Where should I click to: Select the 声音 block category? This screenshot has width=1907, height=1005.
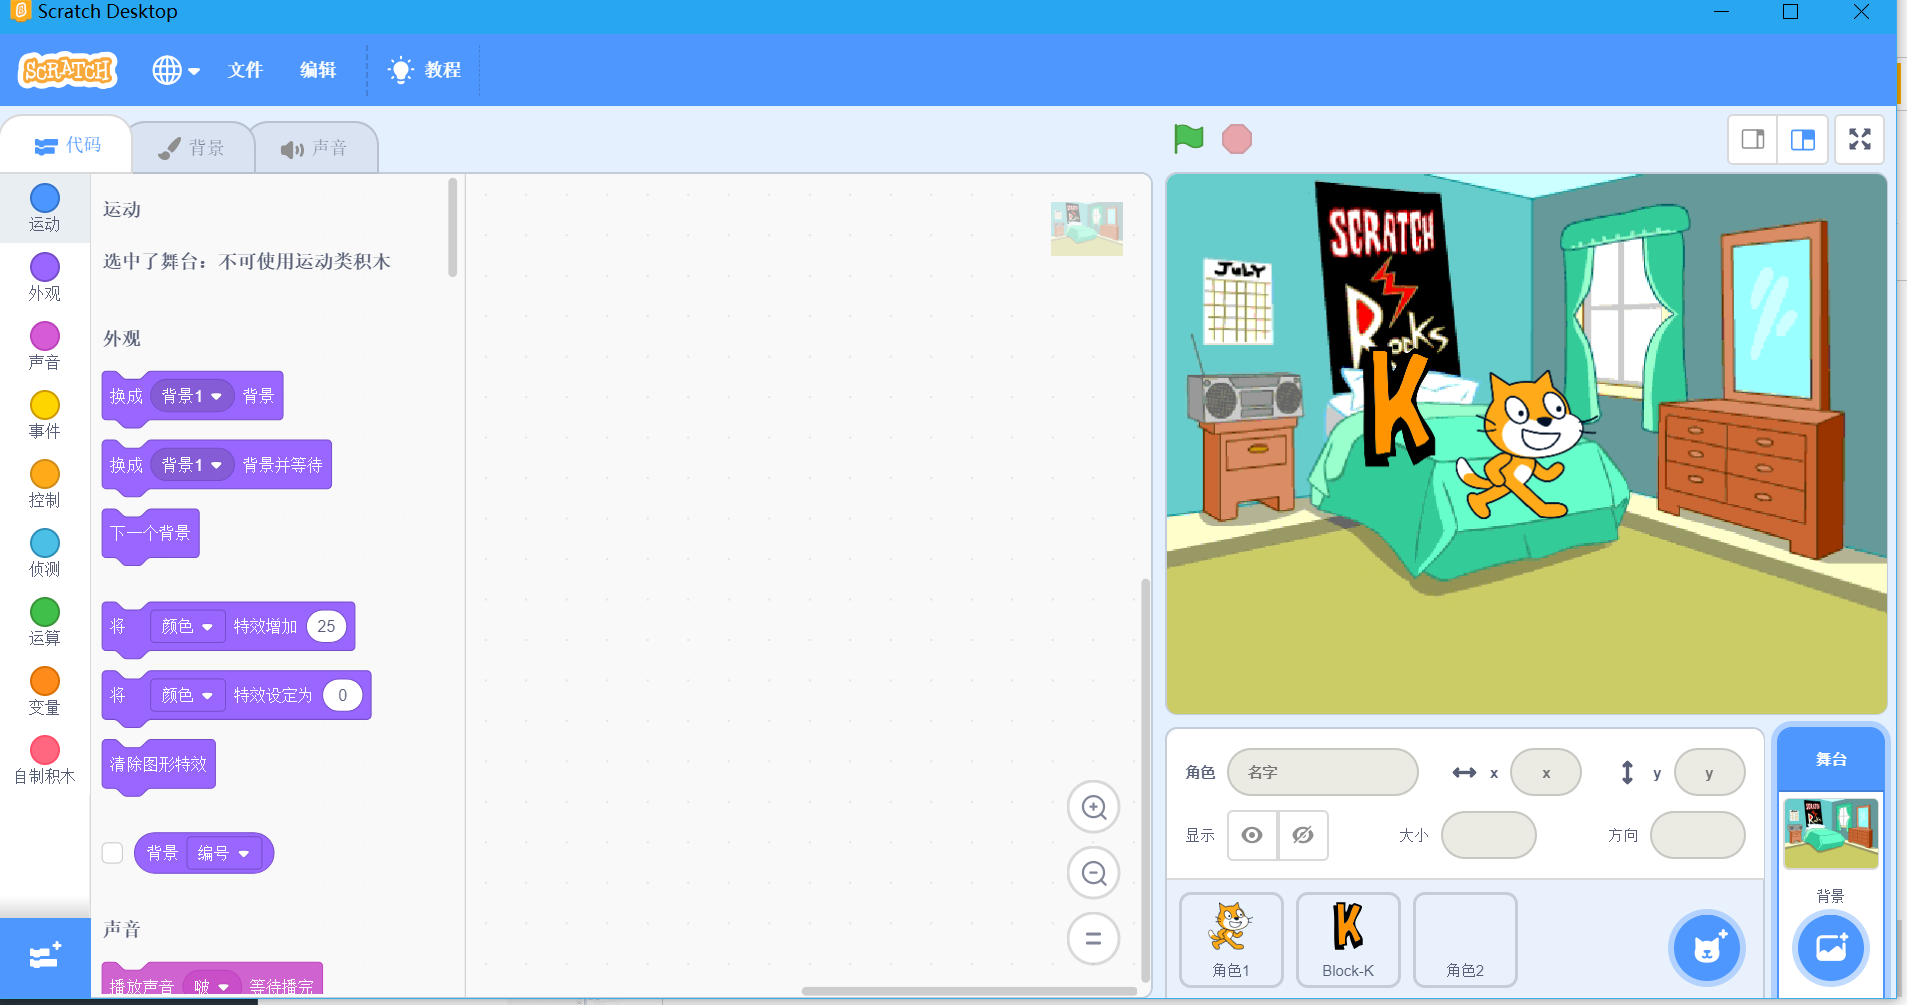44,346
